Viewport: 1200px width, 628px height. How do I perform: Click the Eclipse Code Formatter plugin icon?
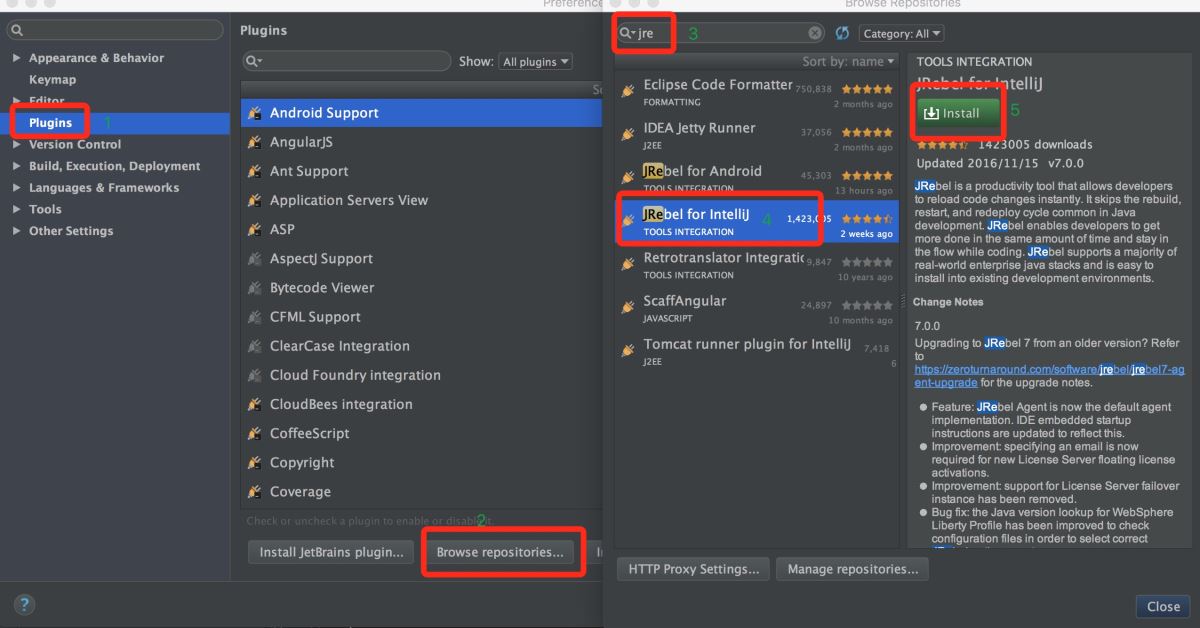click(628, 92)
